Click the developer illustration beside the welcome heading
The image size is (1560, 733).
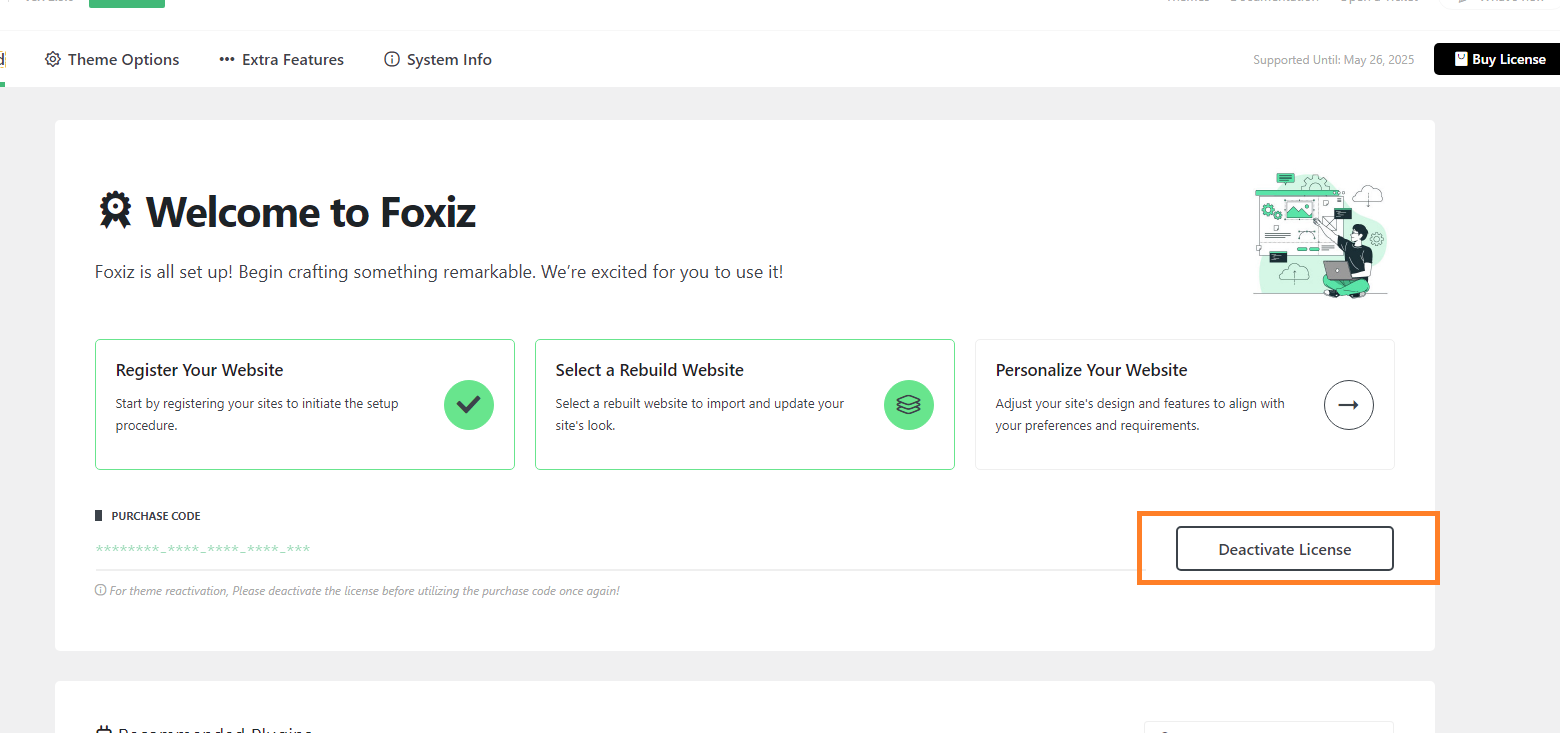click(x=1320, y=235)
